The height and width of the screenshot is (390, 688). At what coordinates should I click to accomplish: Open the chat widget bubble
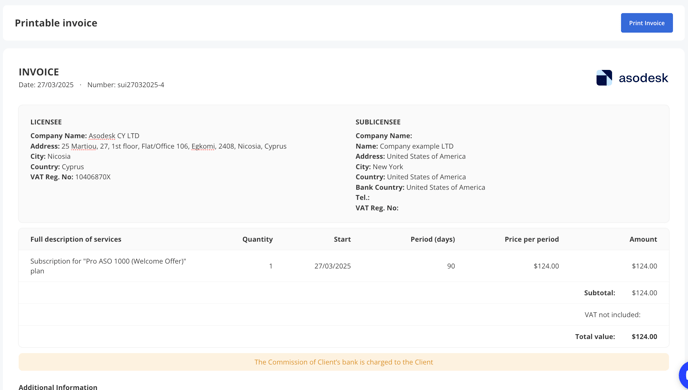684,375
